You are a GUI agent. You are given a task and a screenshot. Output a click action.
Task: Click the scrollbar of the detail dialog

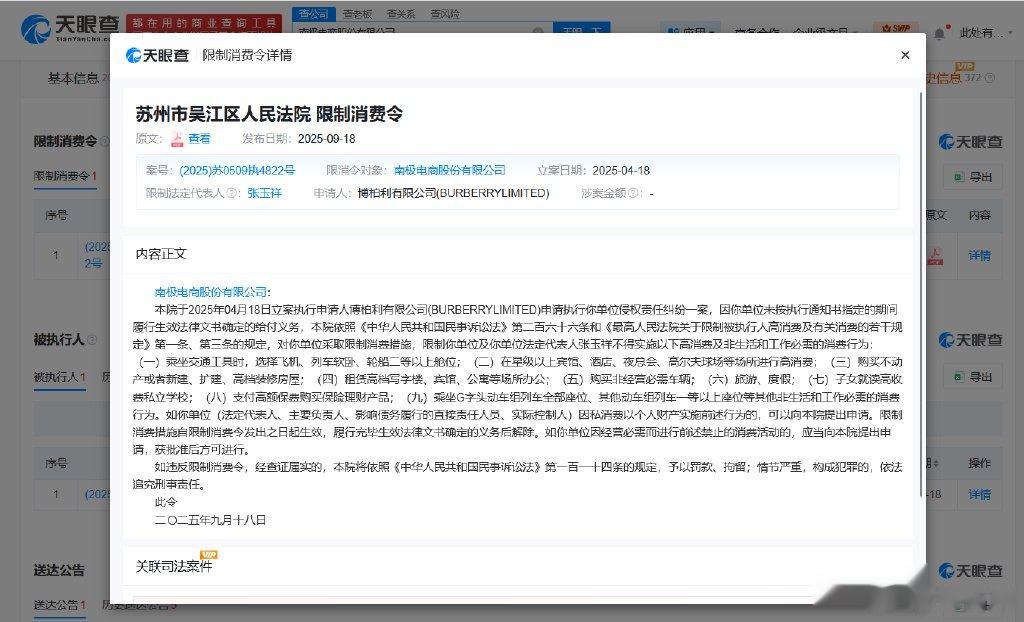pyautogui.click(x=922, y=294)
